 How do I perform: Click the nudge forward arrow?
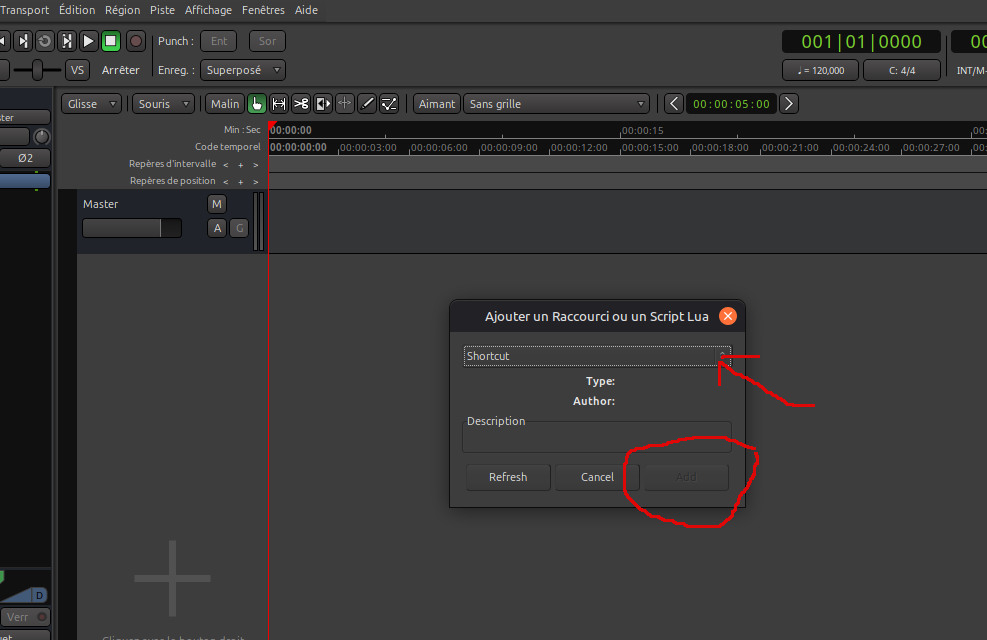coord(789,104)
